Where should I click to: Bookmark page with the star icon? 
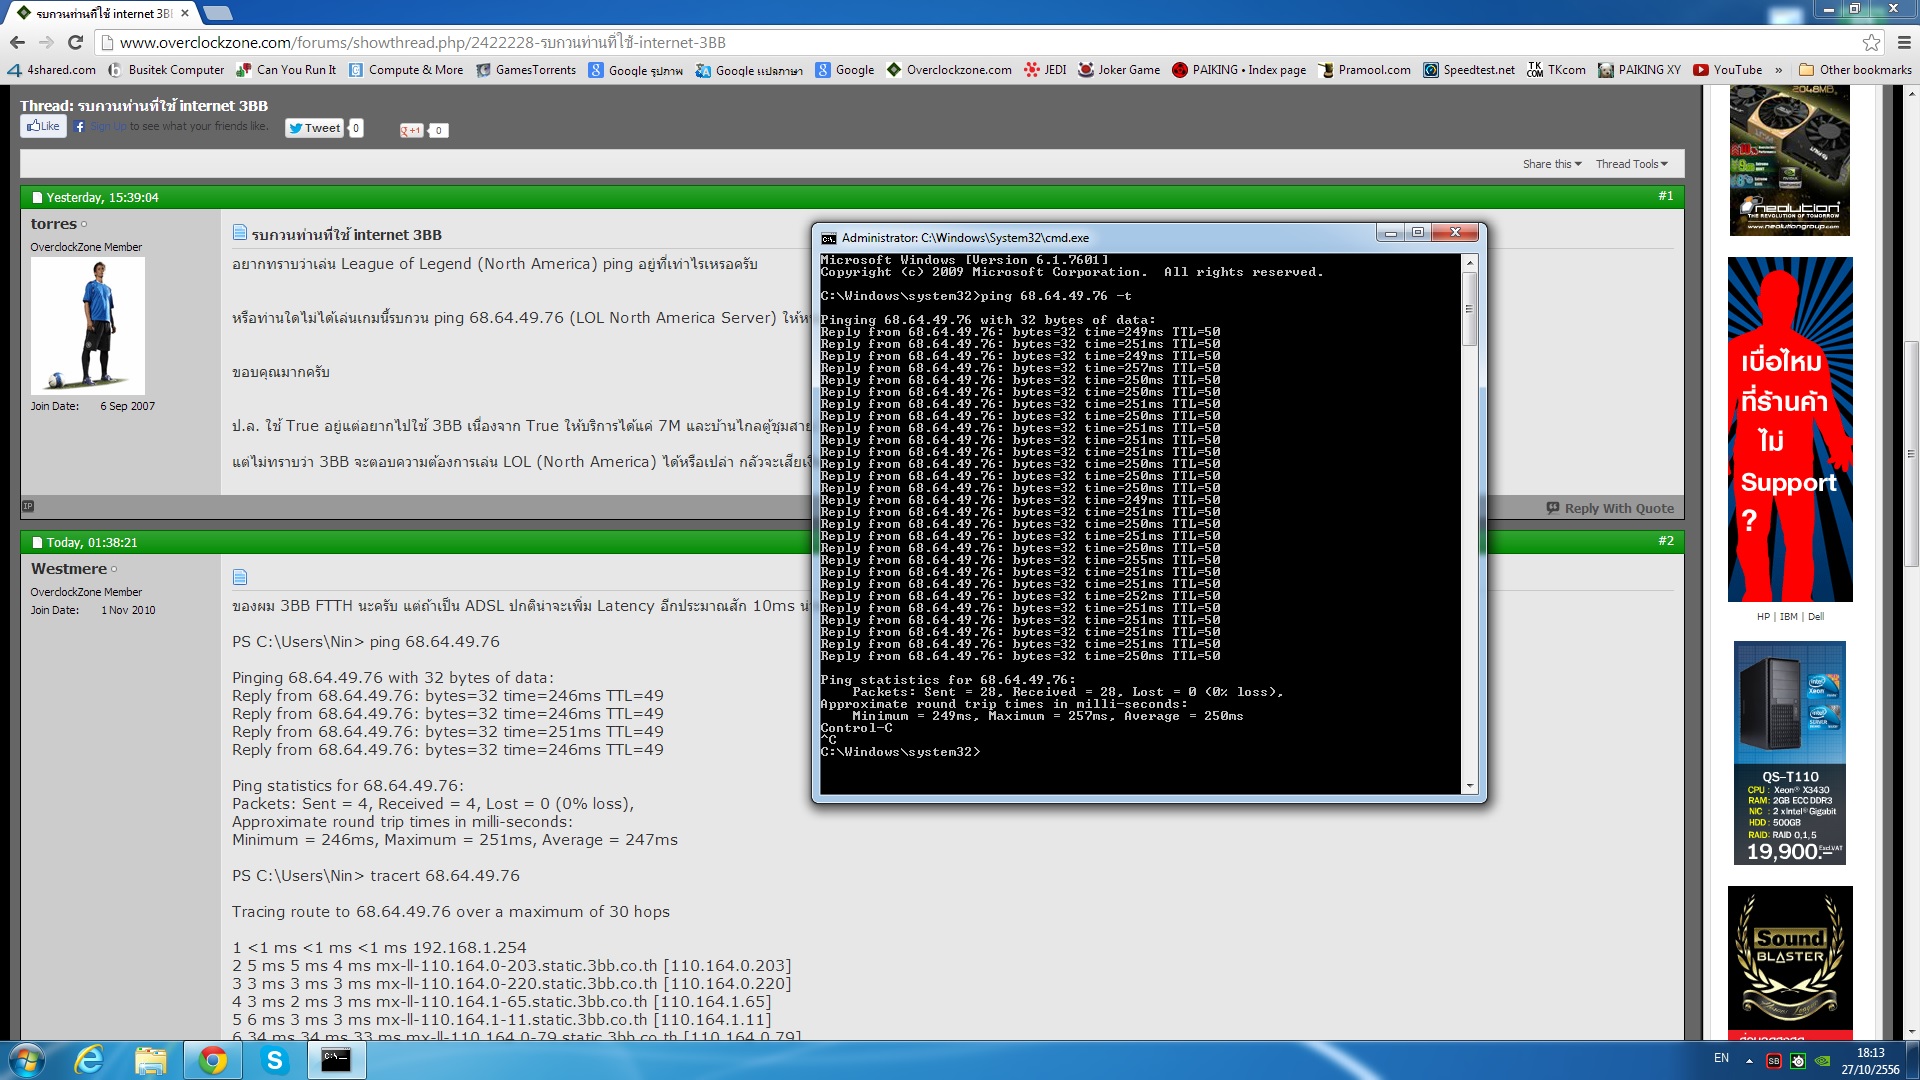[1871, 42]
